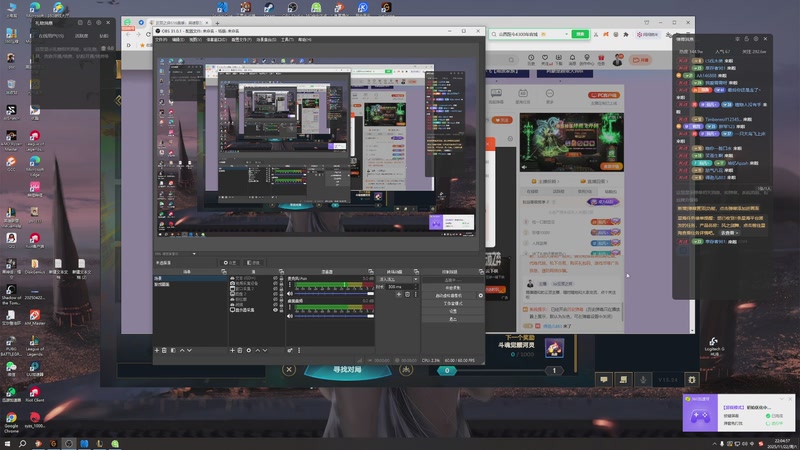Click the 退出 button in OBS controls

point(453,319)
